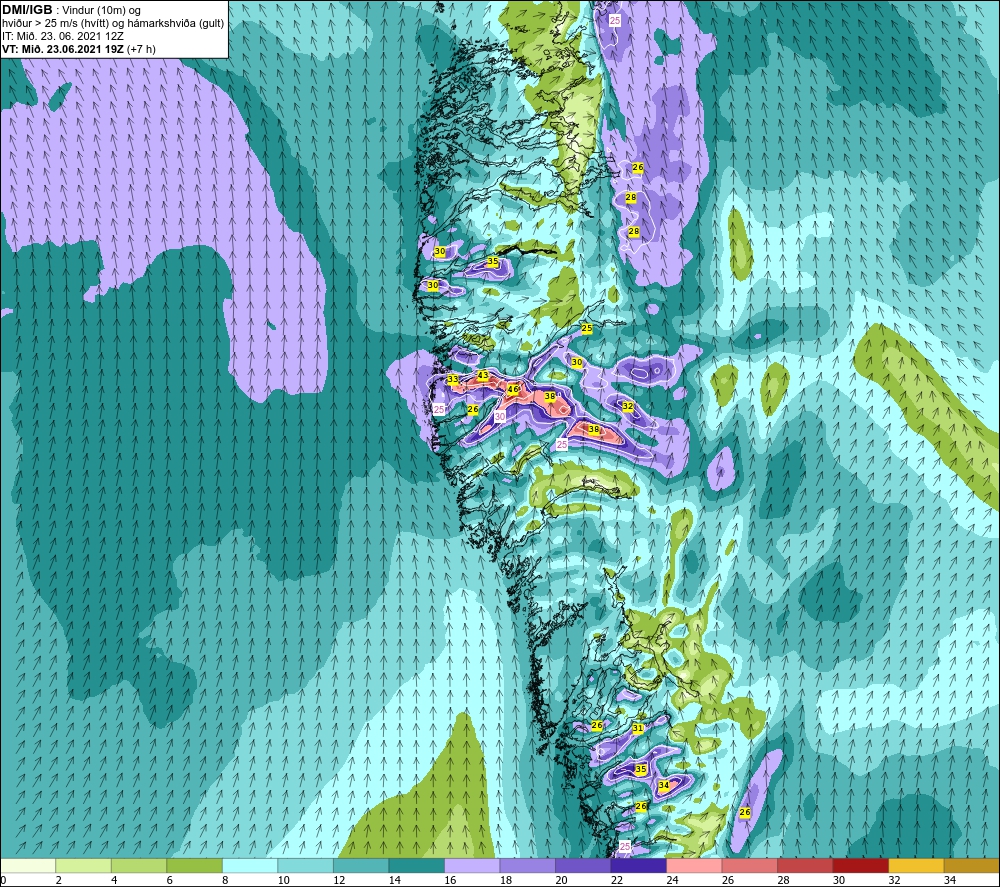Select the yellow gust label '31'
This screenshot has height=887, width=1000.
pyautogui.click(x=638, y=728)
